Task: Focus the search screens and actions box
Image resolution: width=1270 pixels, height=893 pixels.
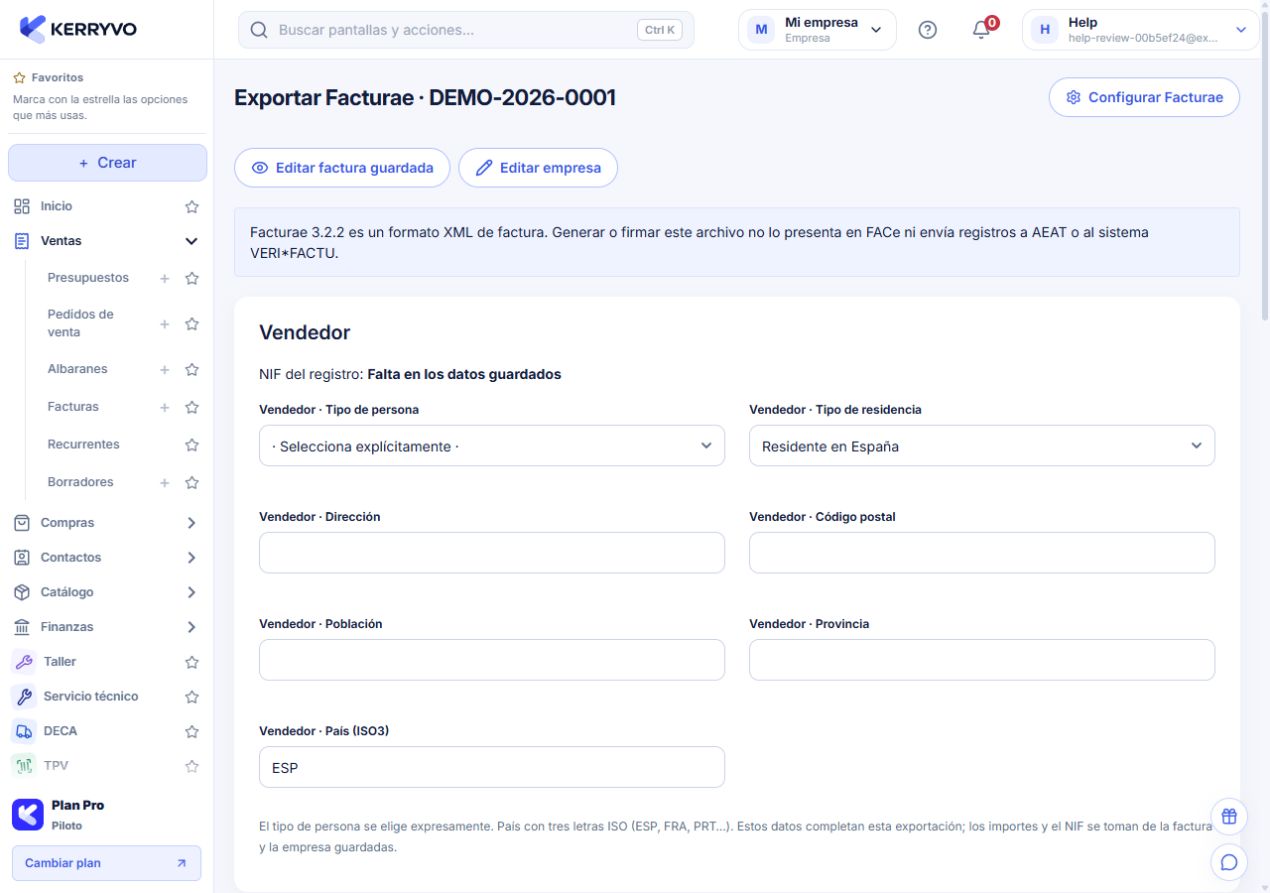Action: pos(466,30)
